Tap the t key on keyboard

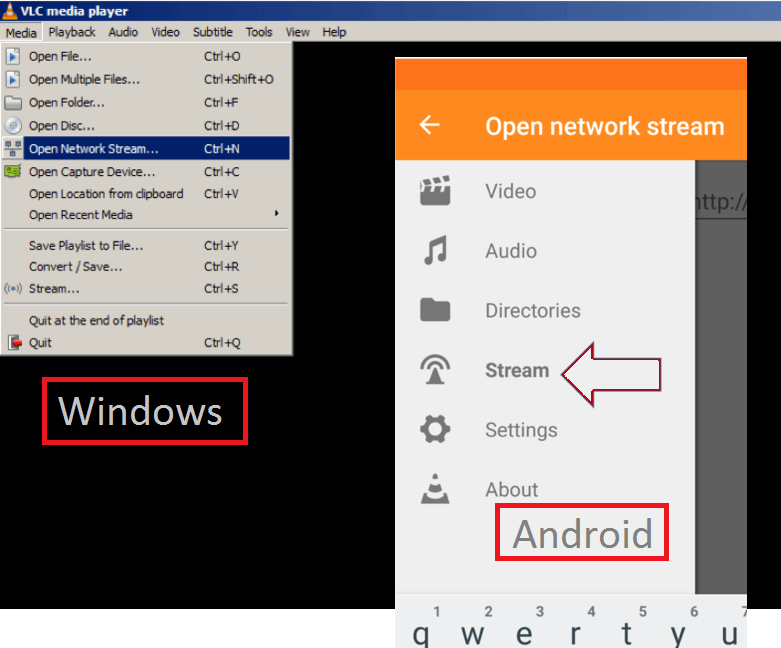click(x=627, y=634)
